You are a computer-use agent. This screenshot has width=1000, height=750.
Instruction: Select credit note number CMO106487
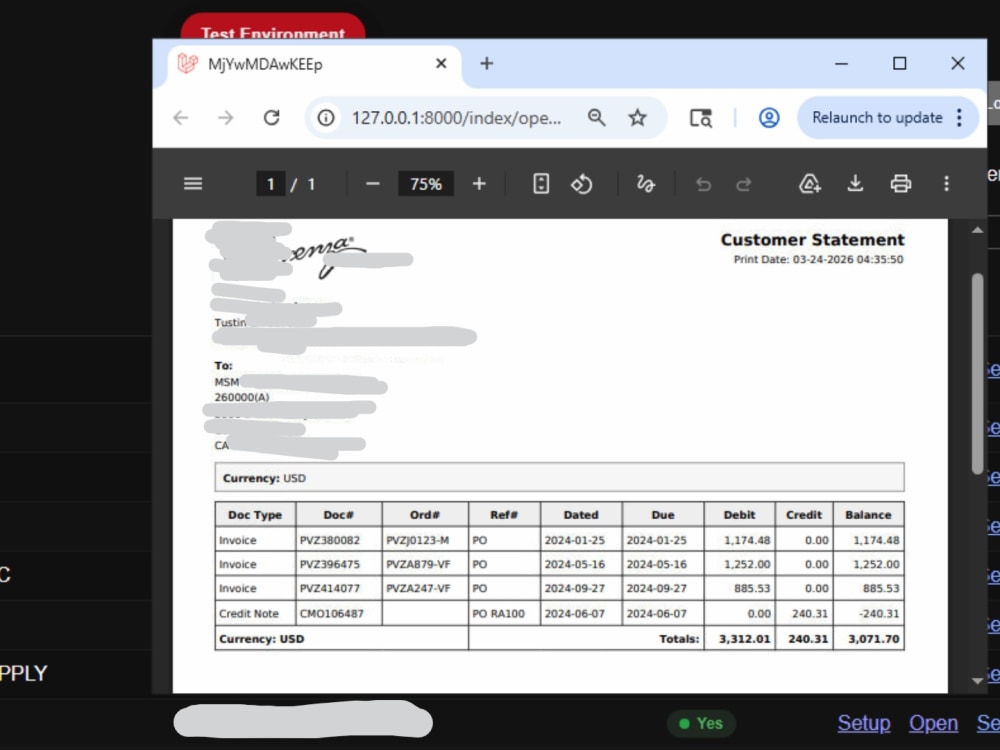(332, 614)
